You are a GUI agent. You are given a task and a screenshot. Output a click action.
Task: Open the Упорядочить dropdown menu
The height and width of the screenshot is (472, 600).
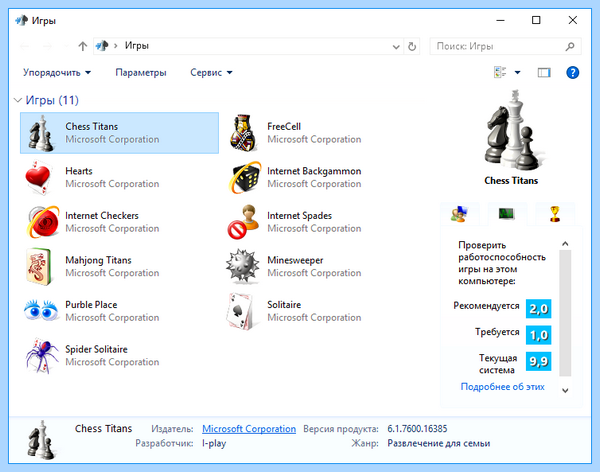tap(57, 72)
